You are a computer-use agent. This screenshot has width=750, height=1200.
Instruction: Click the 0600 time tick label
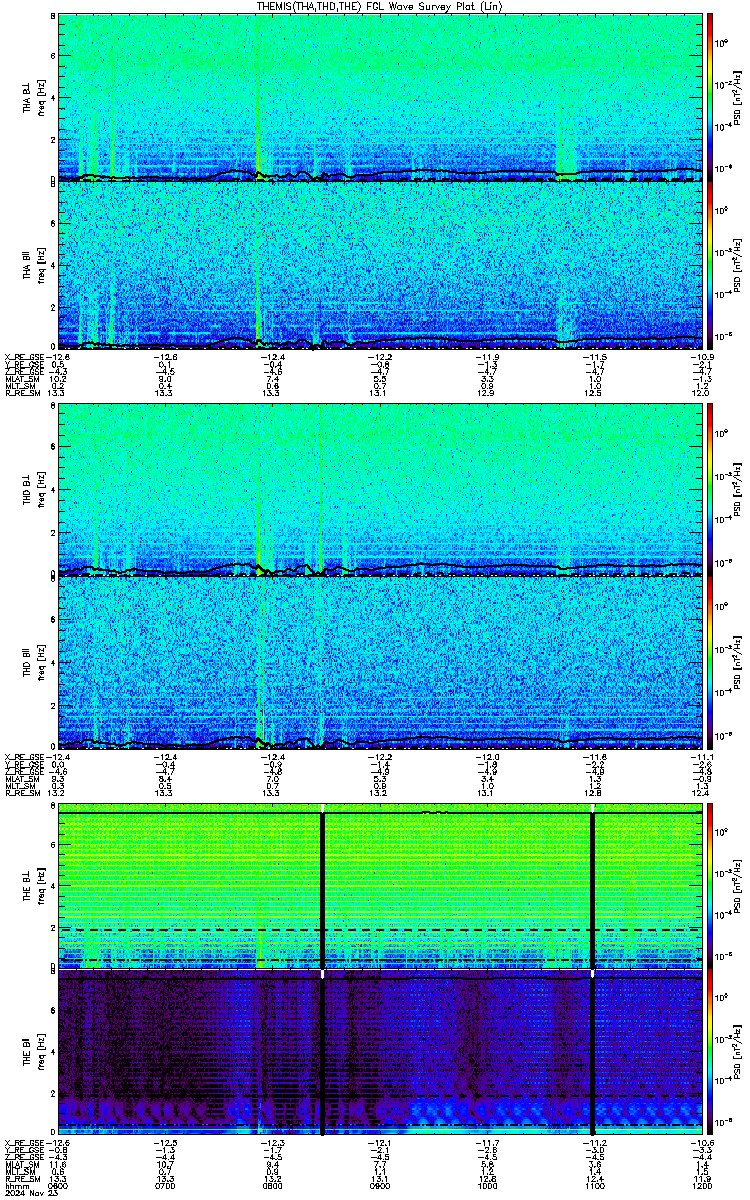[x=58, y=1184]
